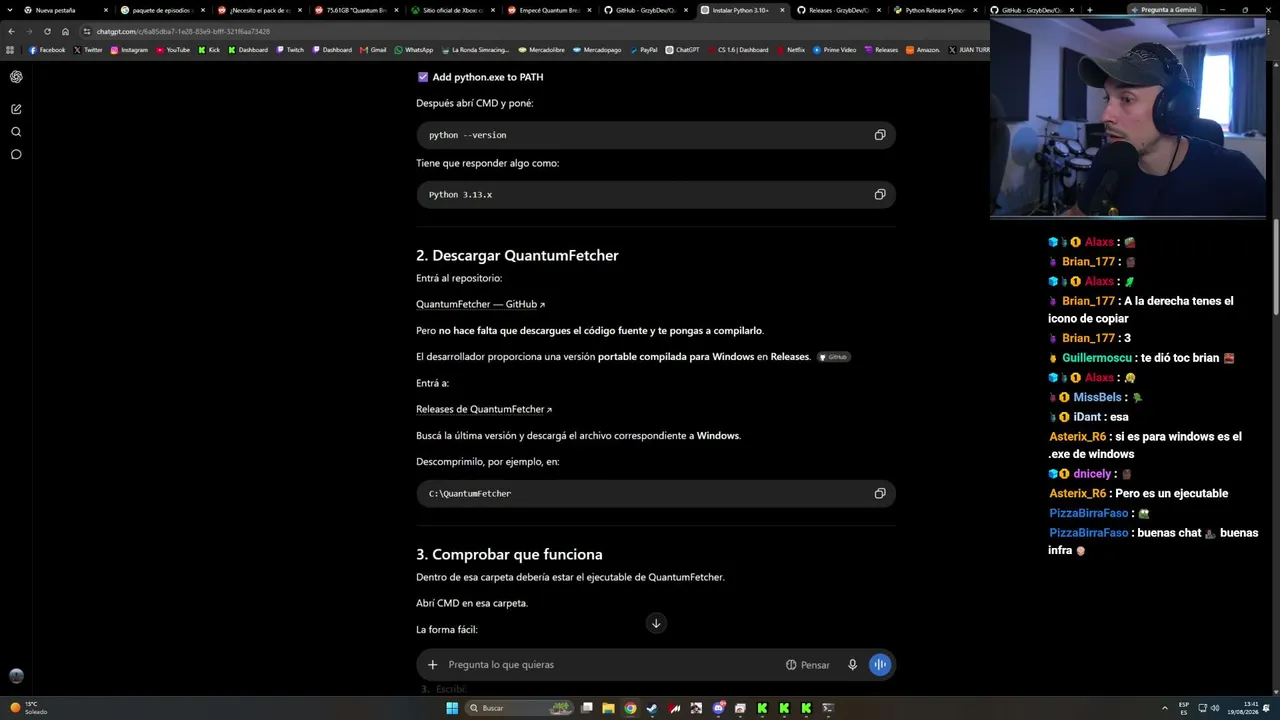Image resolution: width=1280 pixels, height=720 pixels.
Task: Start dictation with the microphone icon
Action: point(852,665)
